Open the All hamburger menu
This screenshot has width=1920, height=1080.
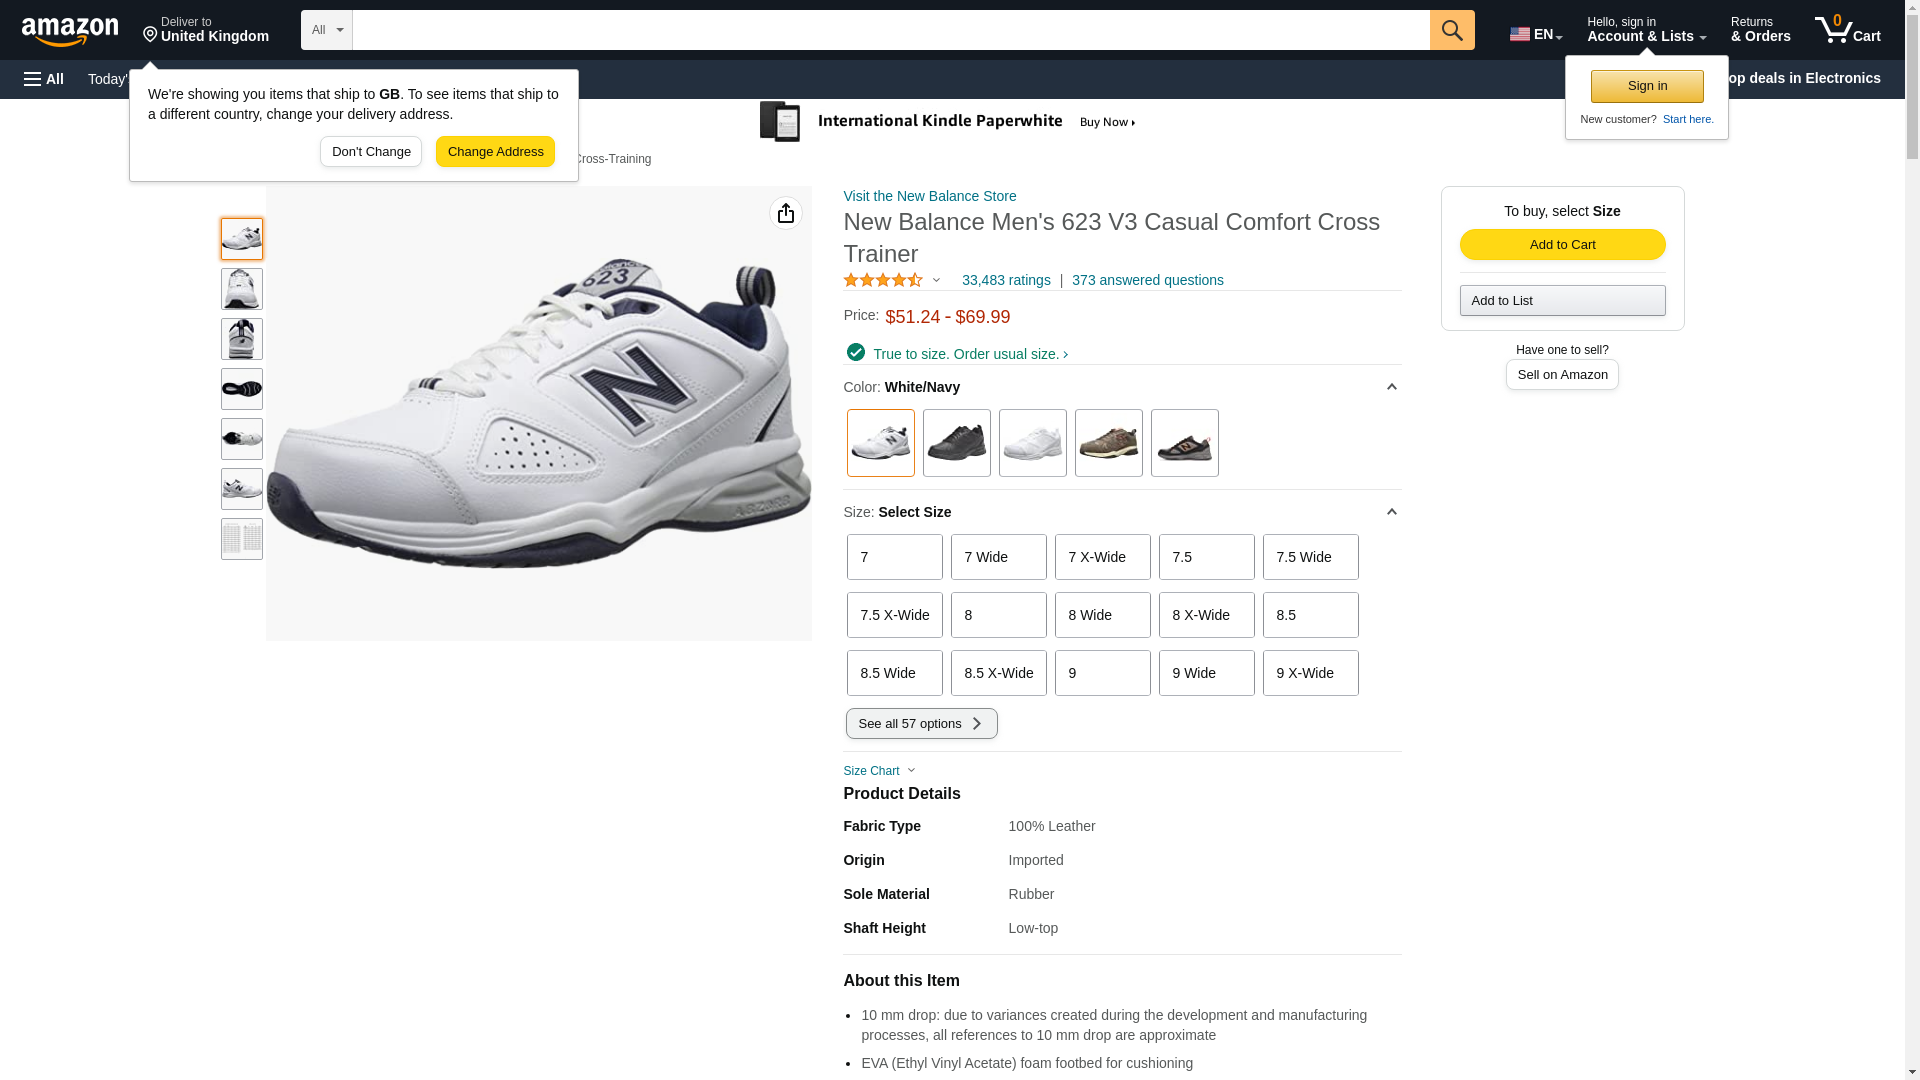(44, 79)
